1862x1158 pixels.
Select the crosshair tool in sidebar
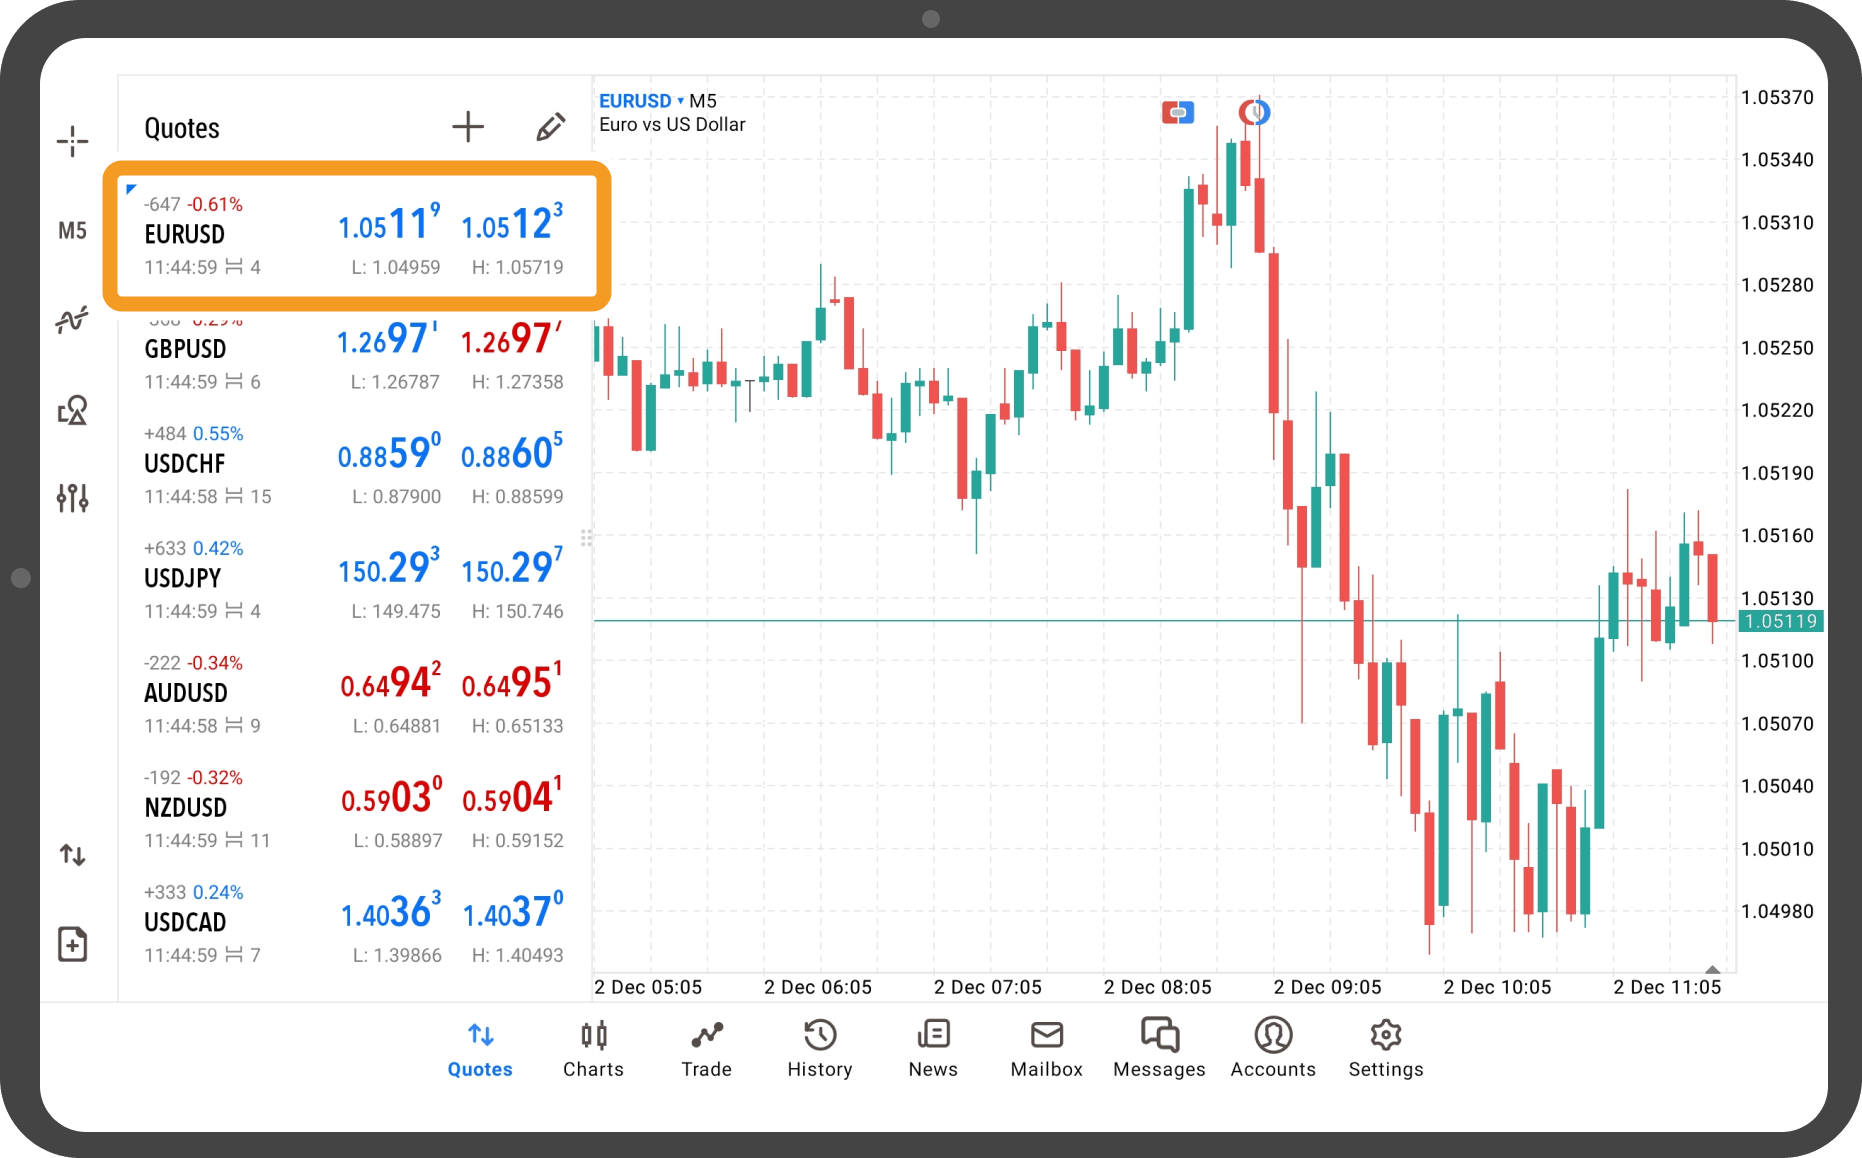pos(72,141)
